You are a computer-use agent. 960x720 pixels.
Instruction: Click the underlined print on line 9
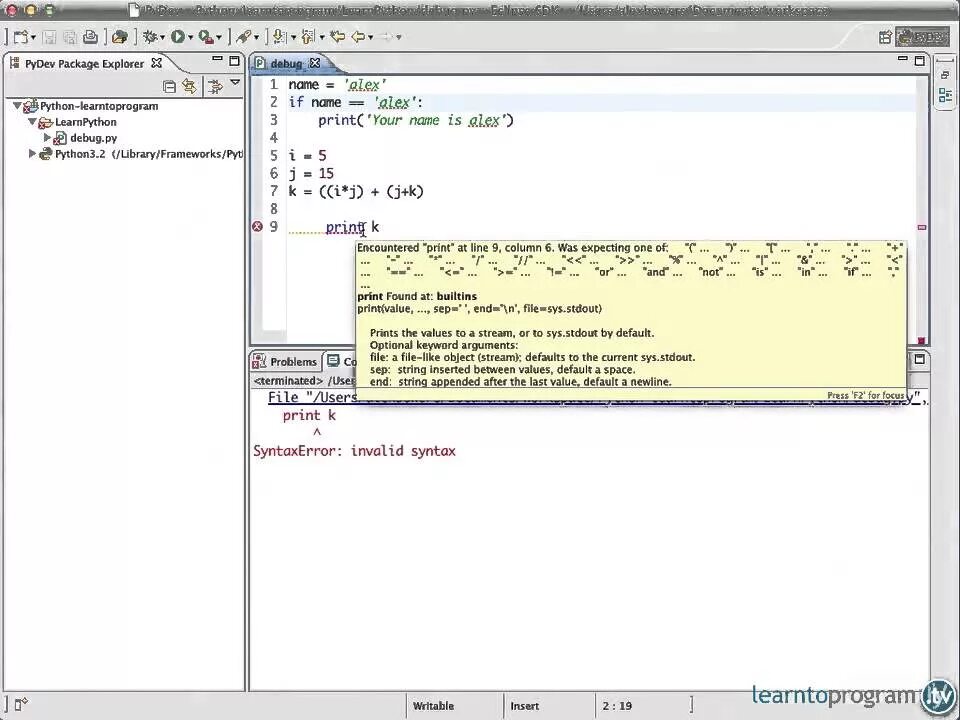coord(345,228)
